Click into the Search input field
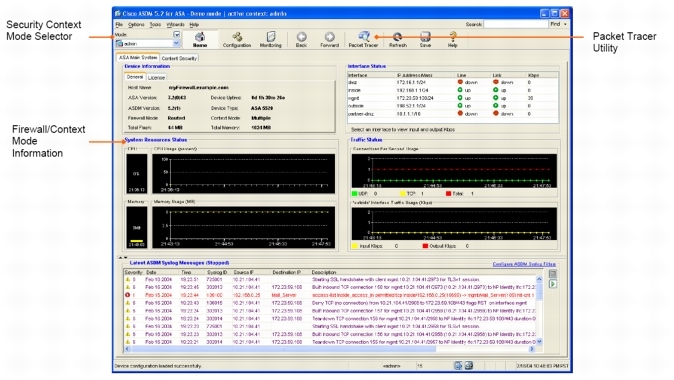This screenshot has width=674, height=380. click(x=516, y=25)
